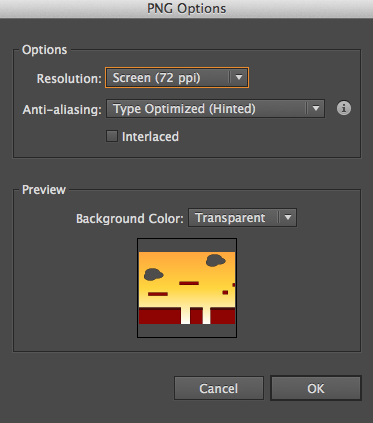Click the artwork preview thumbnail

[187, 288]
